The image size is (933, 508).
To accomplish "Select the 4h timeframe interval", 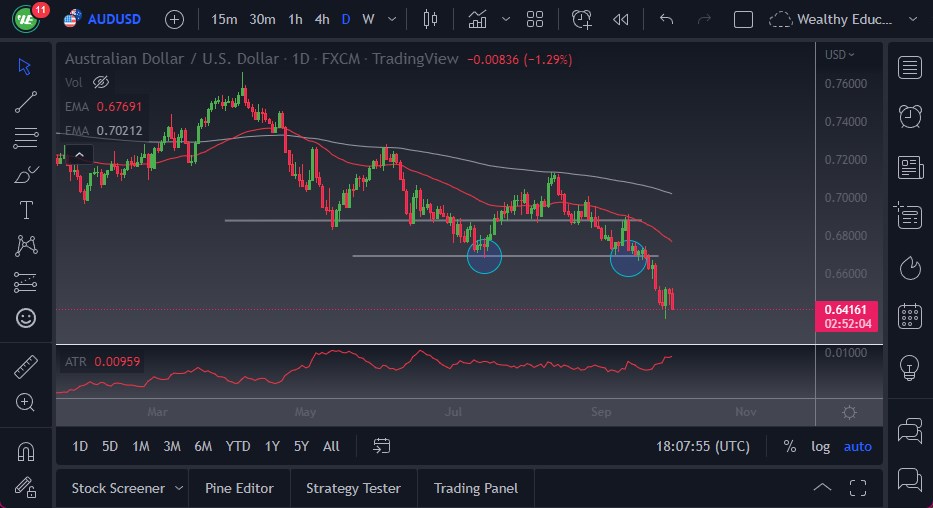I will point(321,19).
